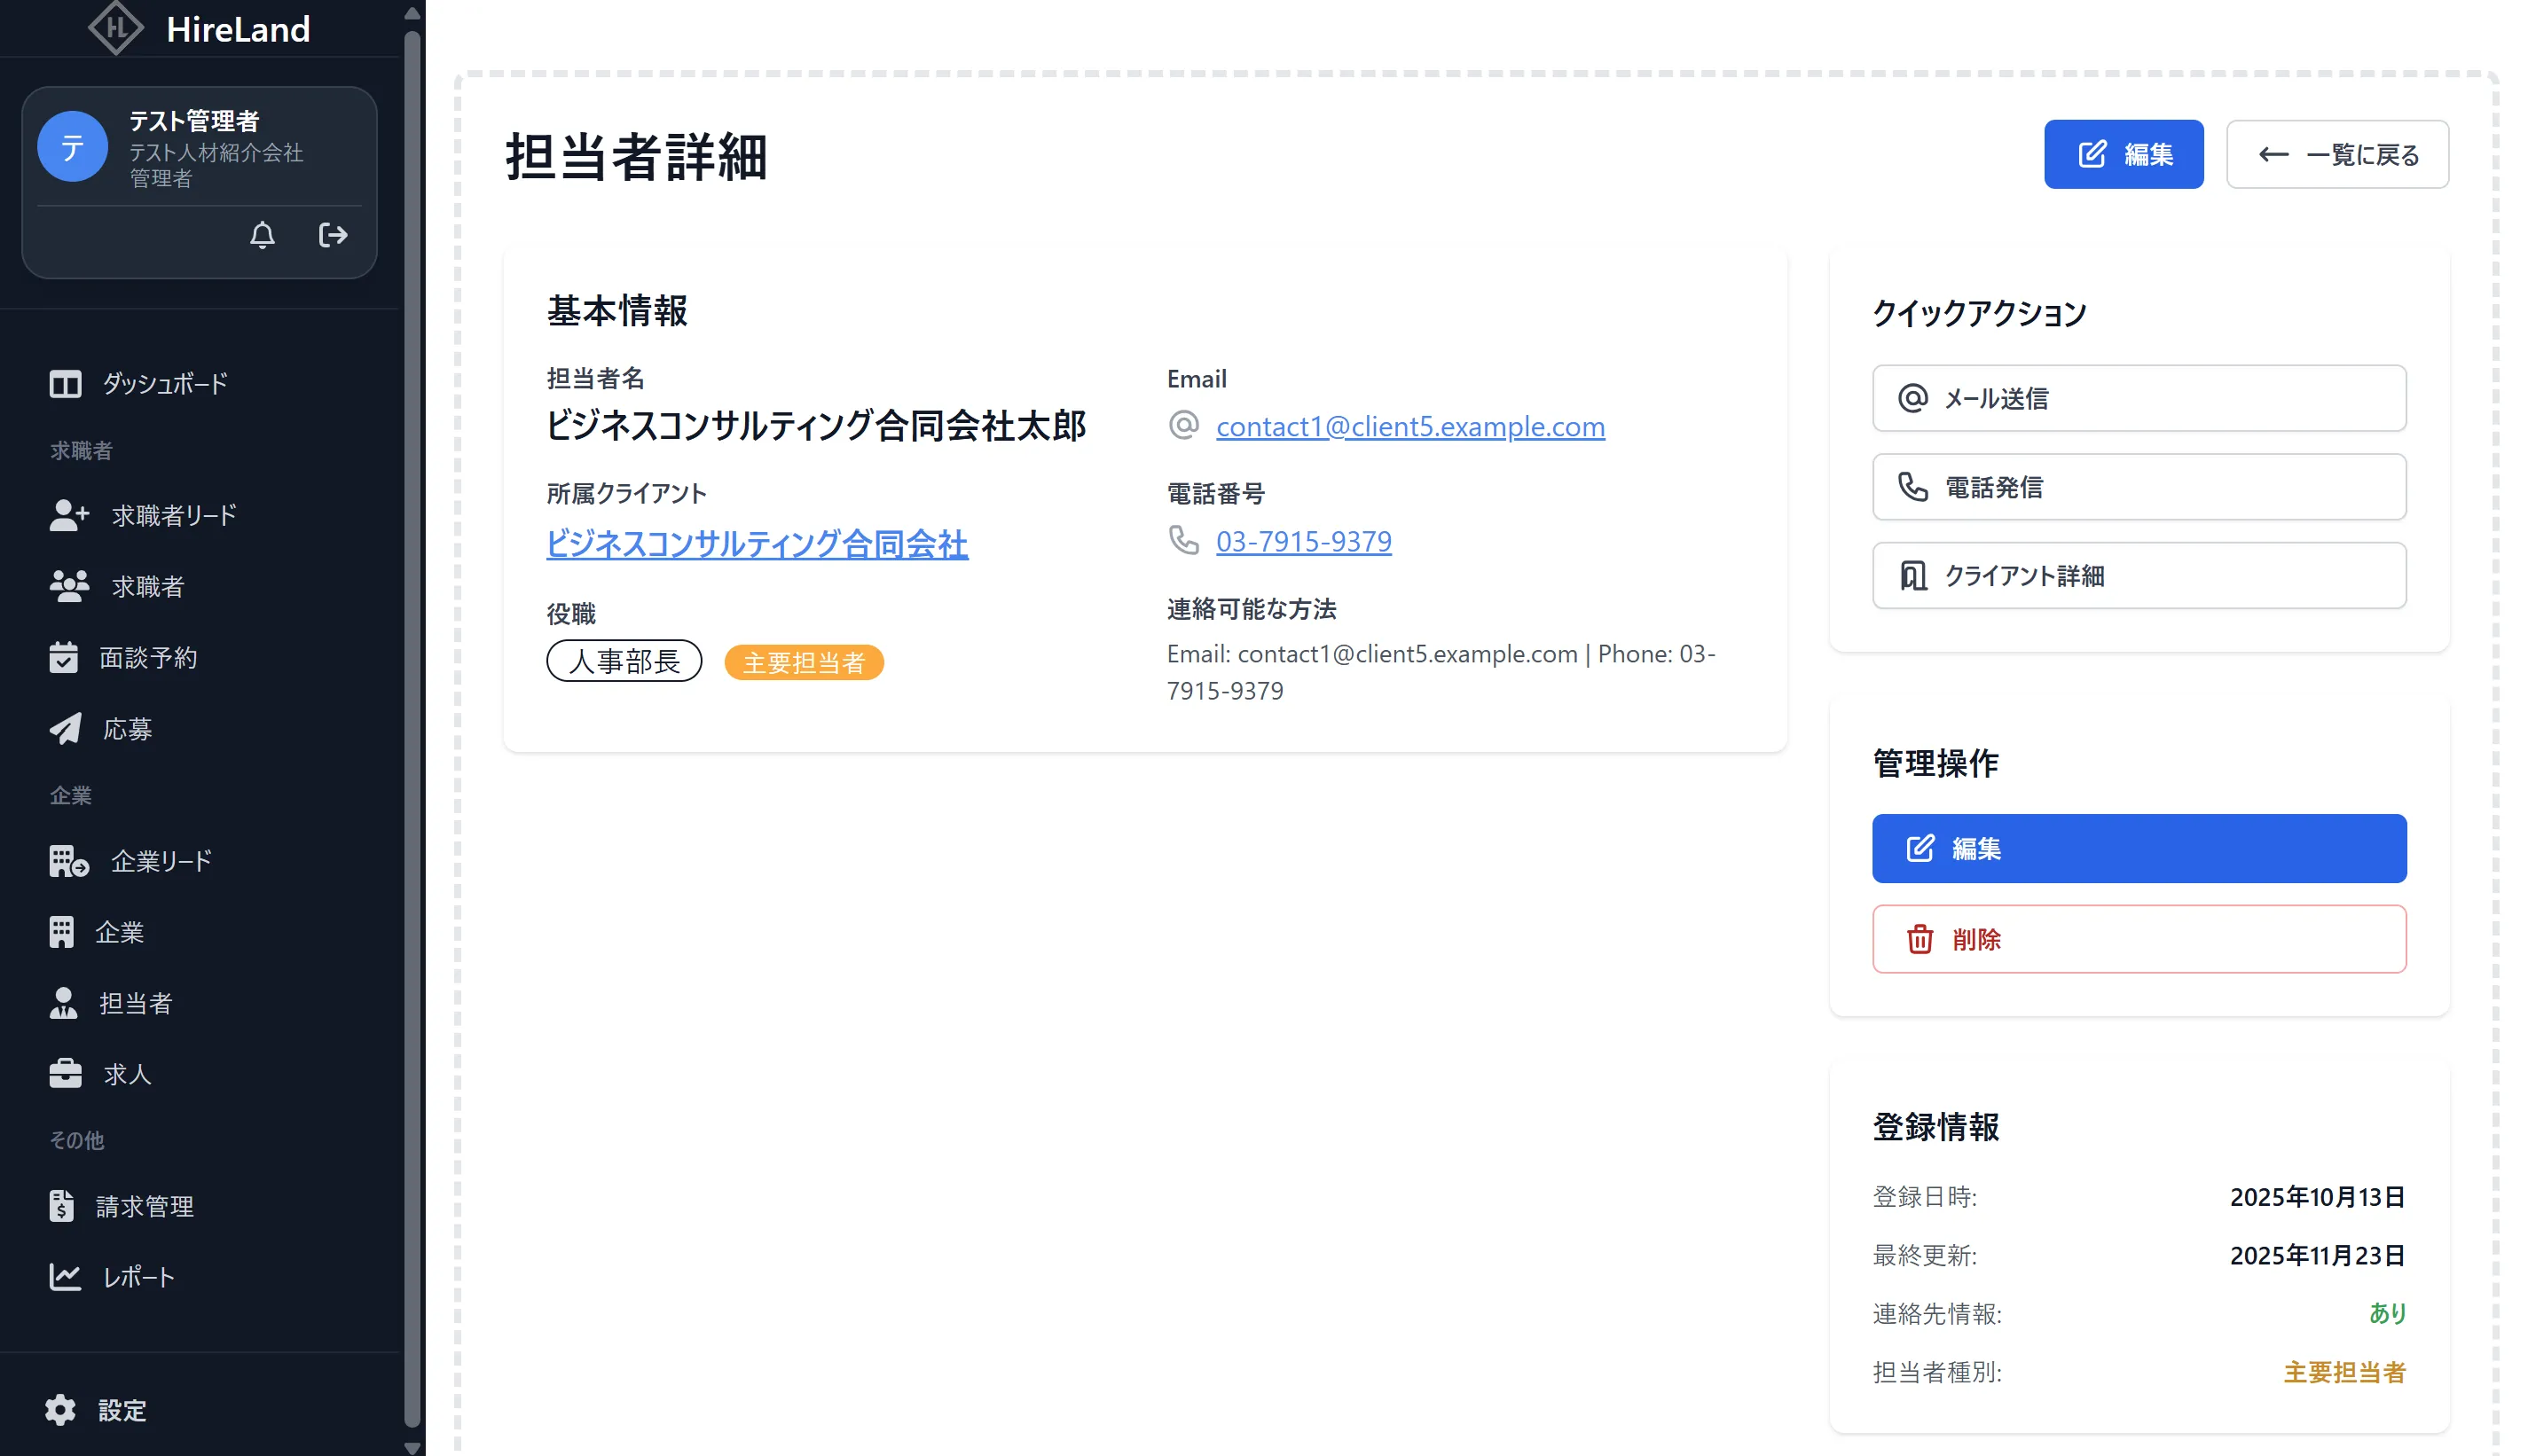Click 一覧に戻る back button
The height and width of the screenshot is (1456, 2528).
2337,155
